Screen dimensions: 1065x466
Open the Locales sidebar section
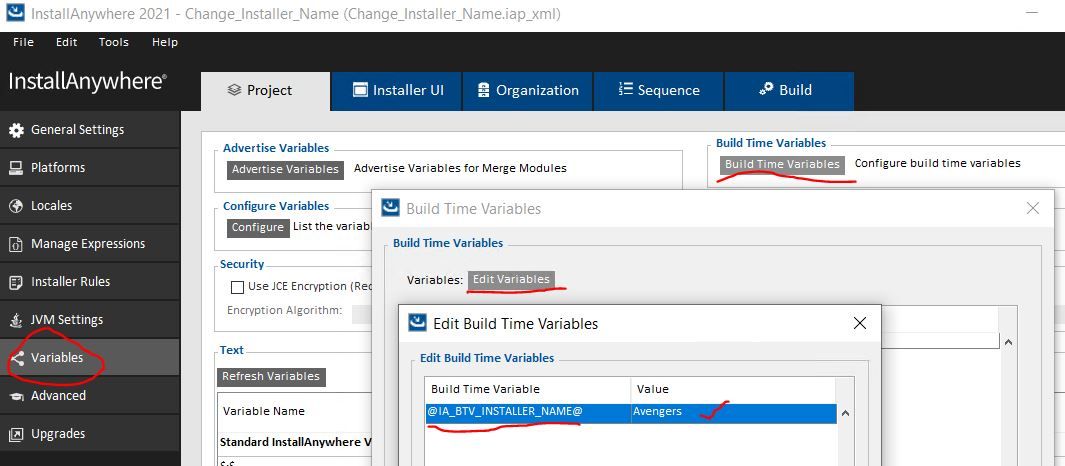[90, 206]
